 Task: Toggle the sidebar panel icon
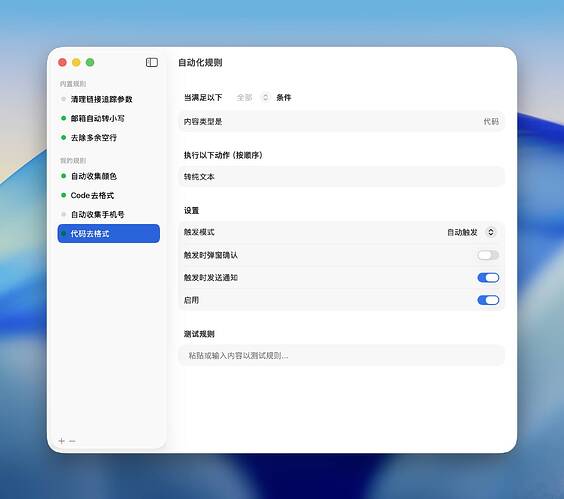[151, 62]
